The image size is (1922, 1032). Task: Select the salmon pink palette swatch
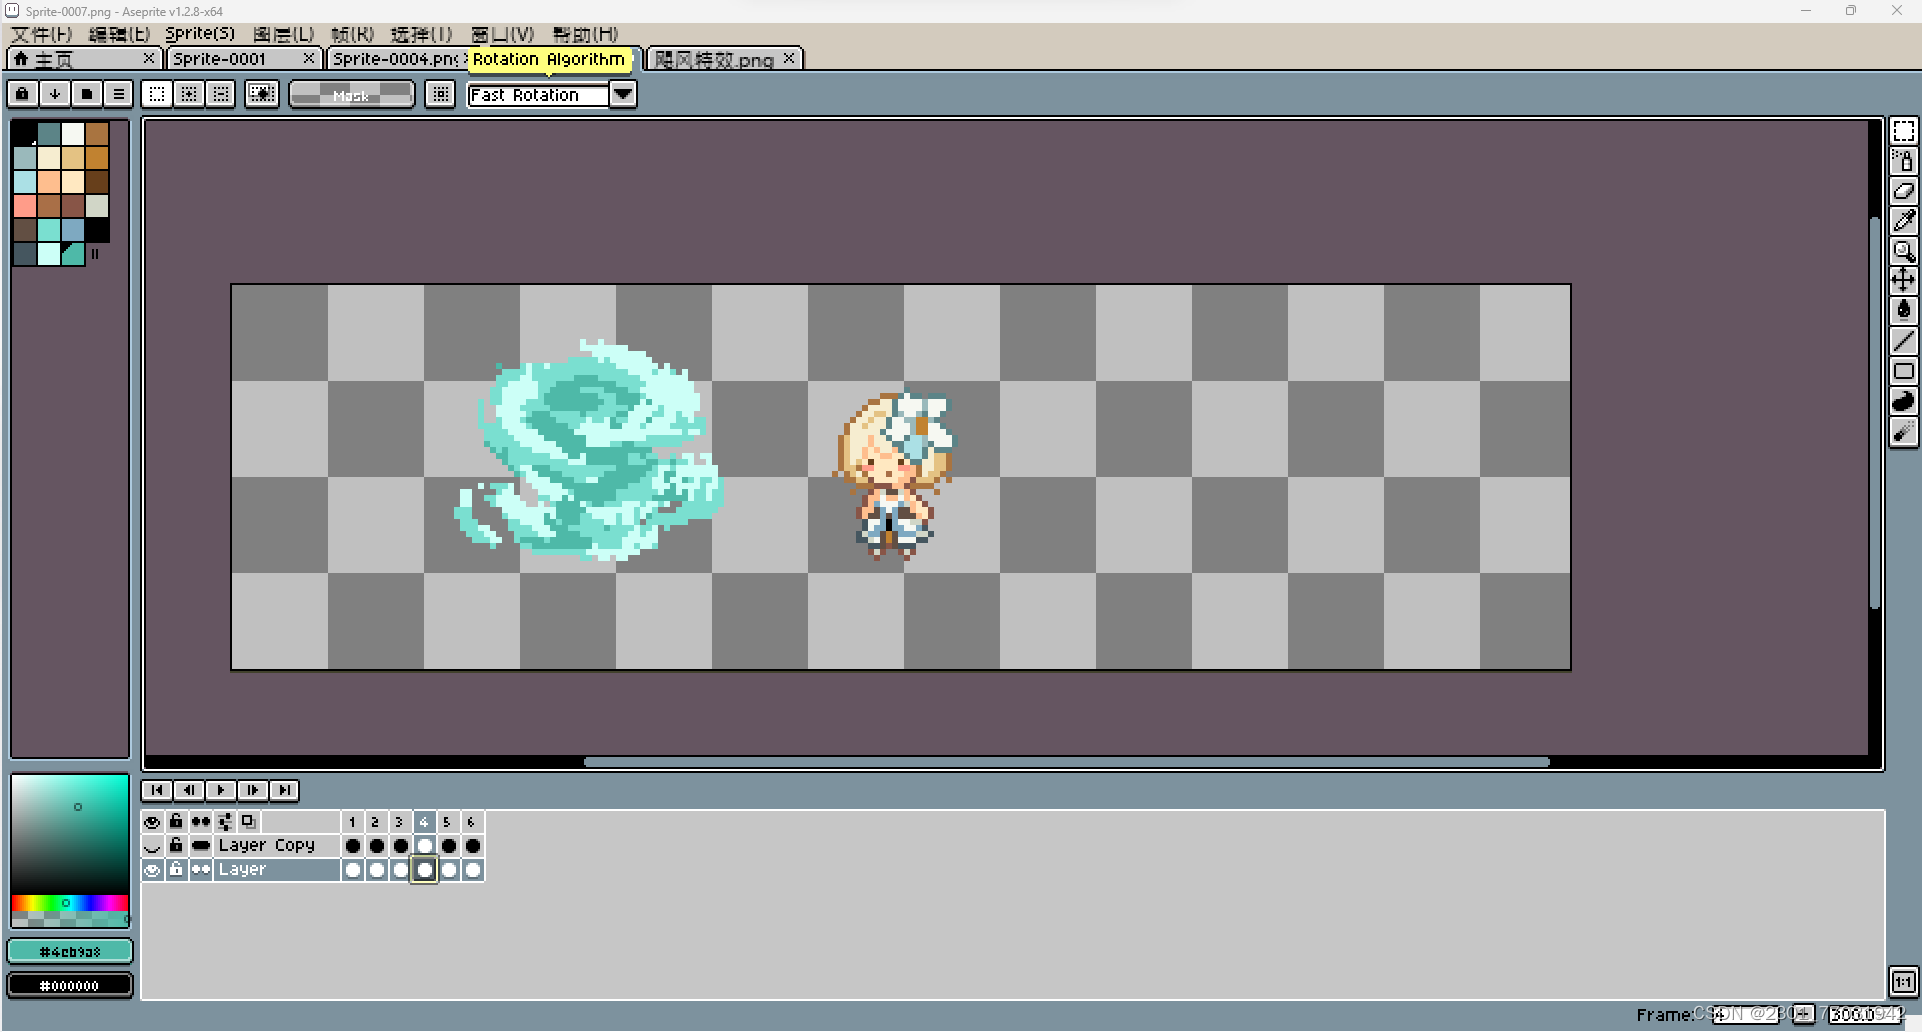[x=25, y=206]
